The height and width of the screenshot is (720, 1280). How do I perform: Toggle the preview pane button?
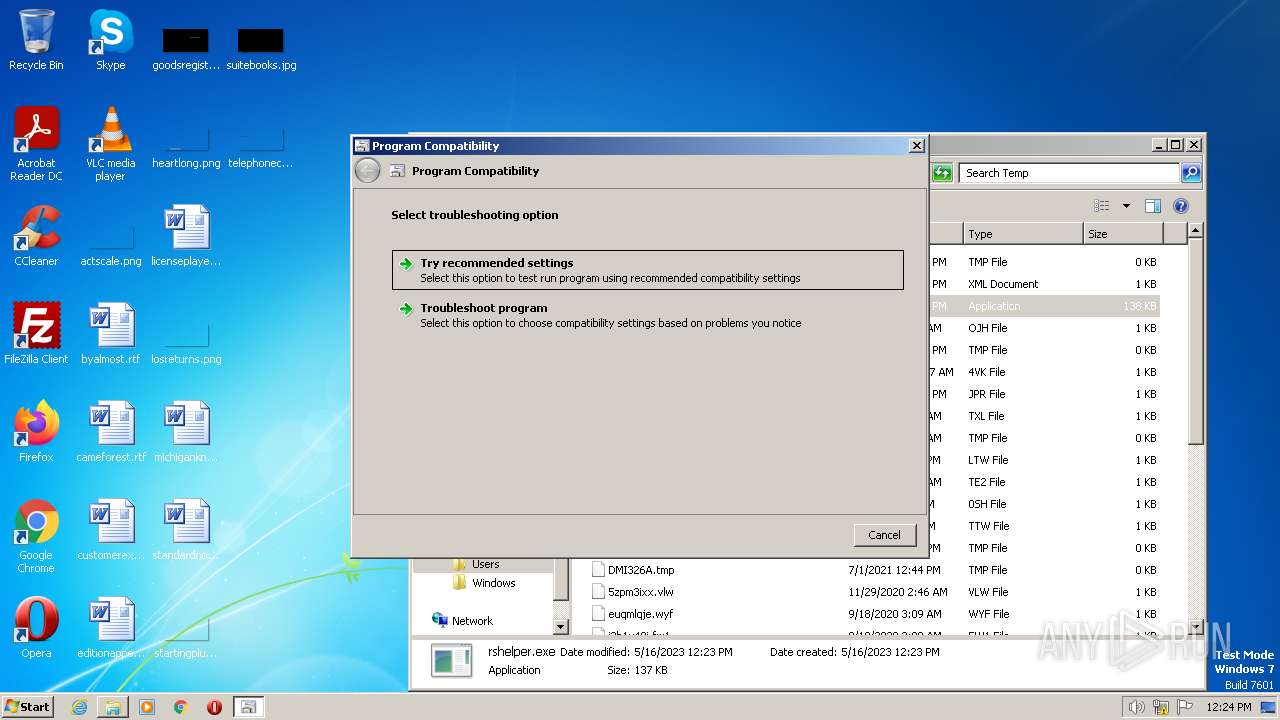(1152, 206)
